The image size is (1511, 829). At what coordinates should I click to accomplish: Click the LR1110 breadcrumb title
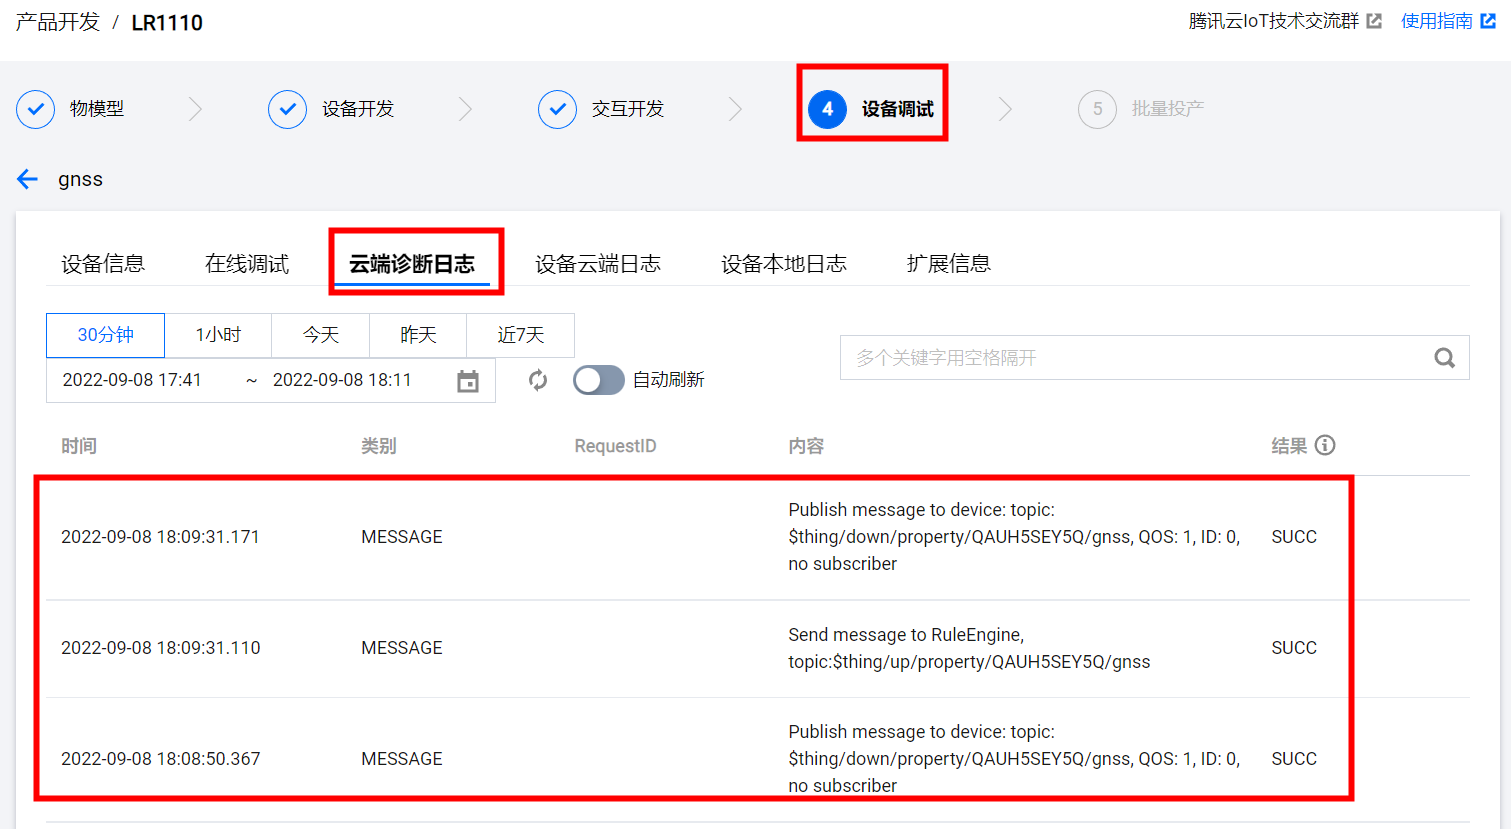tap(167, 22)
